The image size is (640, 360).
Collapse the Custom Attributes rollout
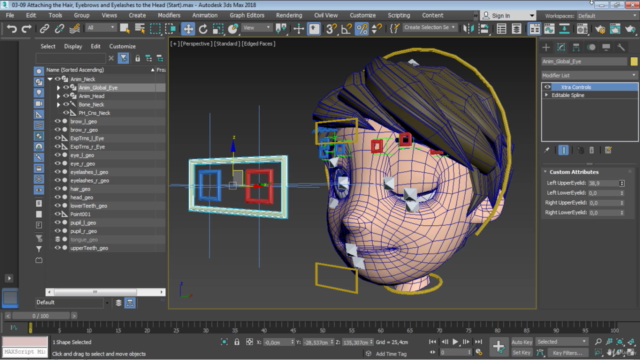[x=545, y=172]
